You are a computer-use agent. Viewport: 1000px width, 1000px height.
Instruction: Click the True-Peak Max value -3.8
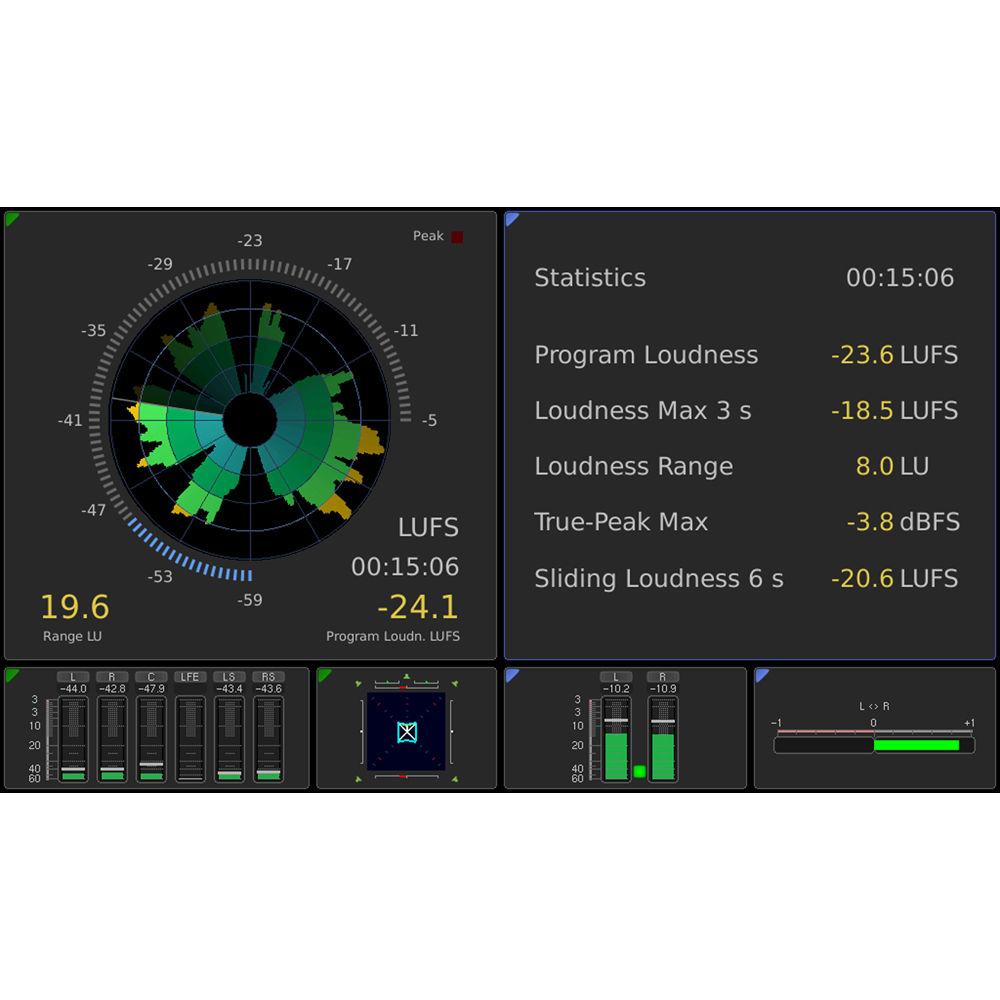coord(865,522)
